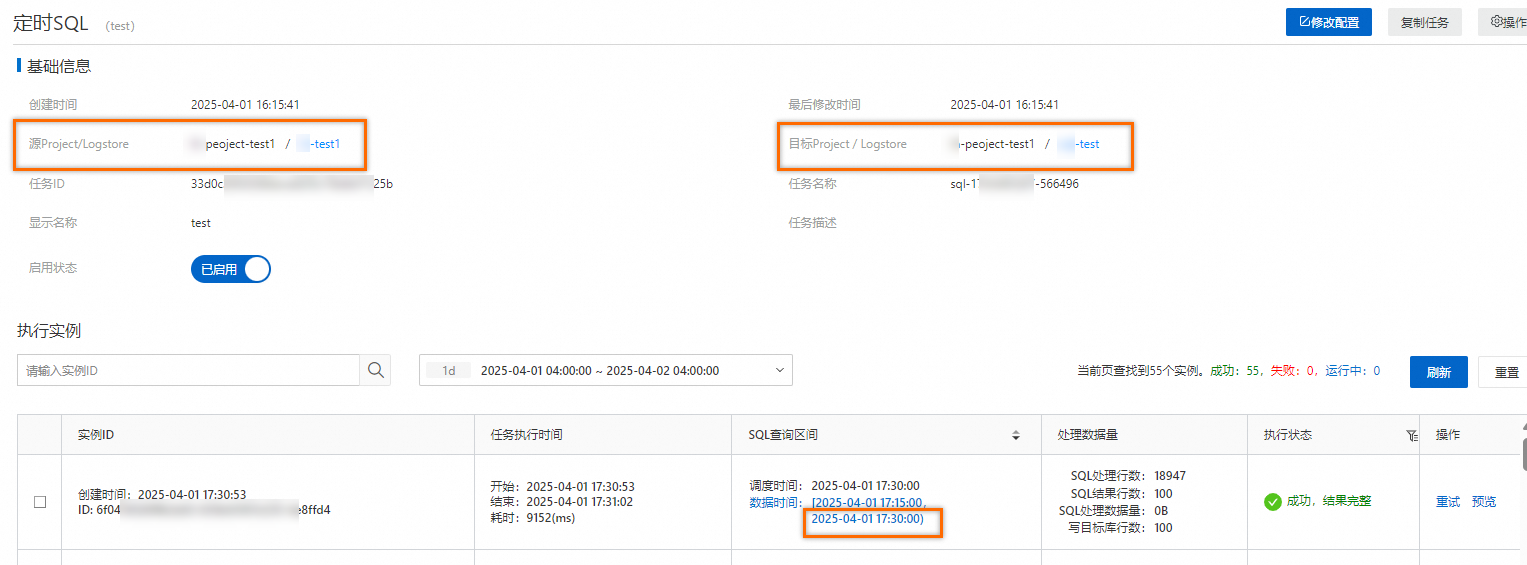The width and height of the screenshot is (1527, 565).
Task: Click 重试 for the 17:30:53 instance
Action: (1448, 502)
